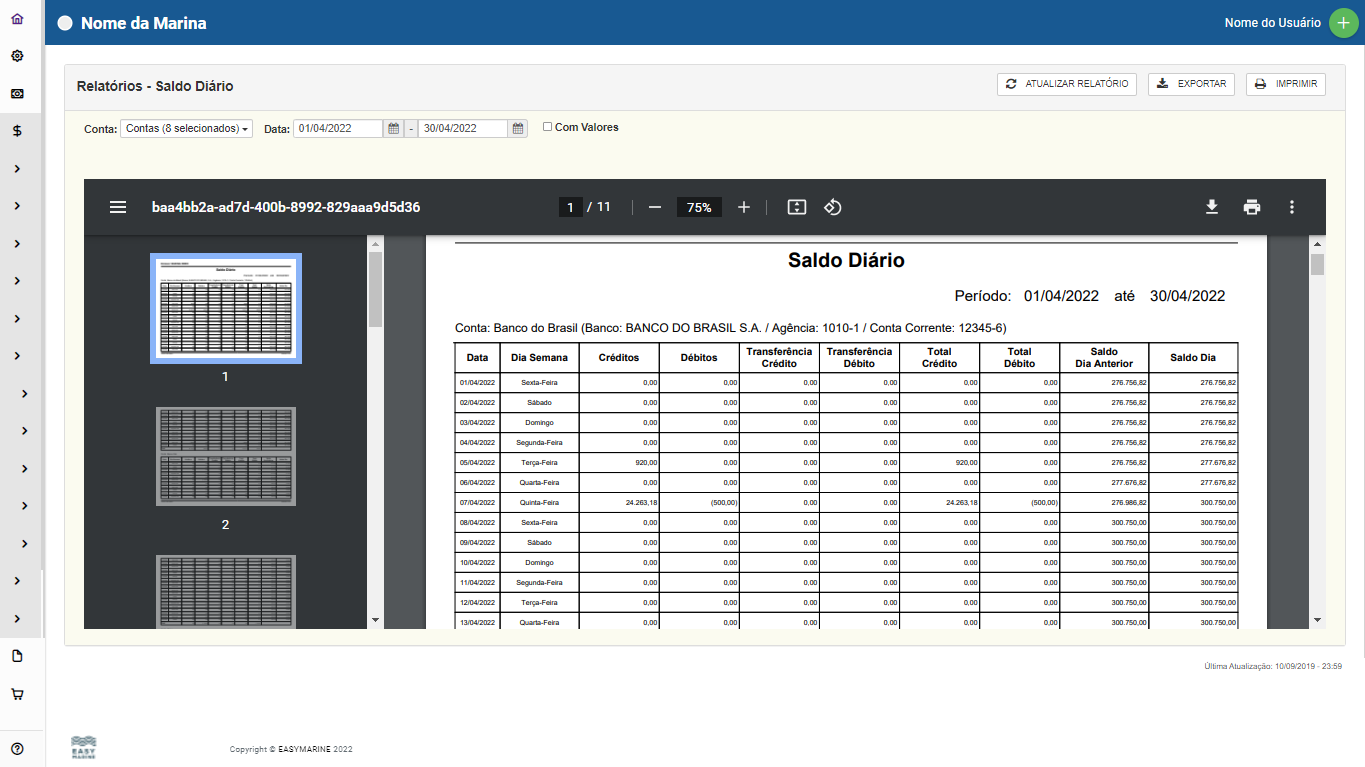1365x767 pixels.
Task: Select page 2 thumbnail
Action: (225, 456)
